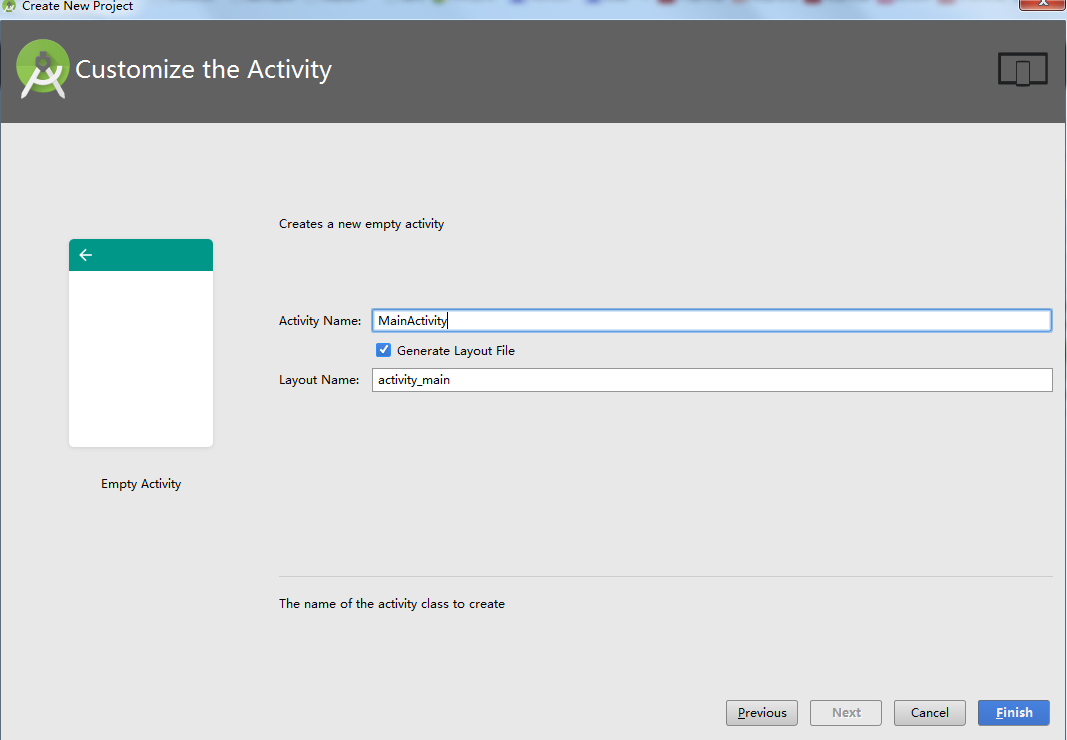Click the Activity Name input field
Image resolution: width=1067 pixels, height=740 pixels.
point(712,321)
